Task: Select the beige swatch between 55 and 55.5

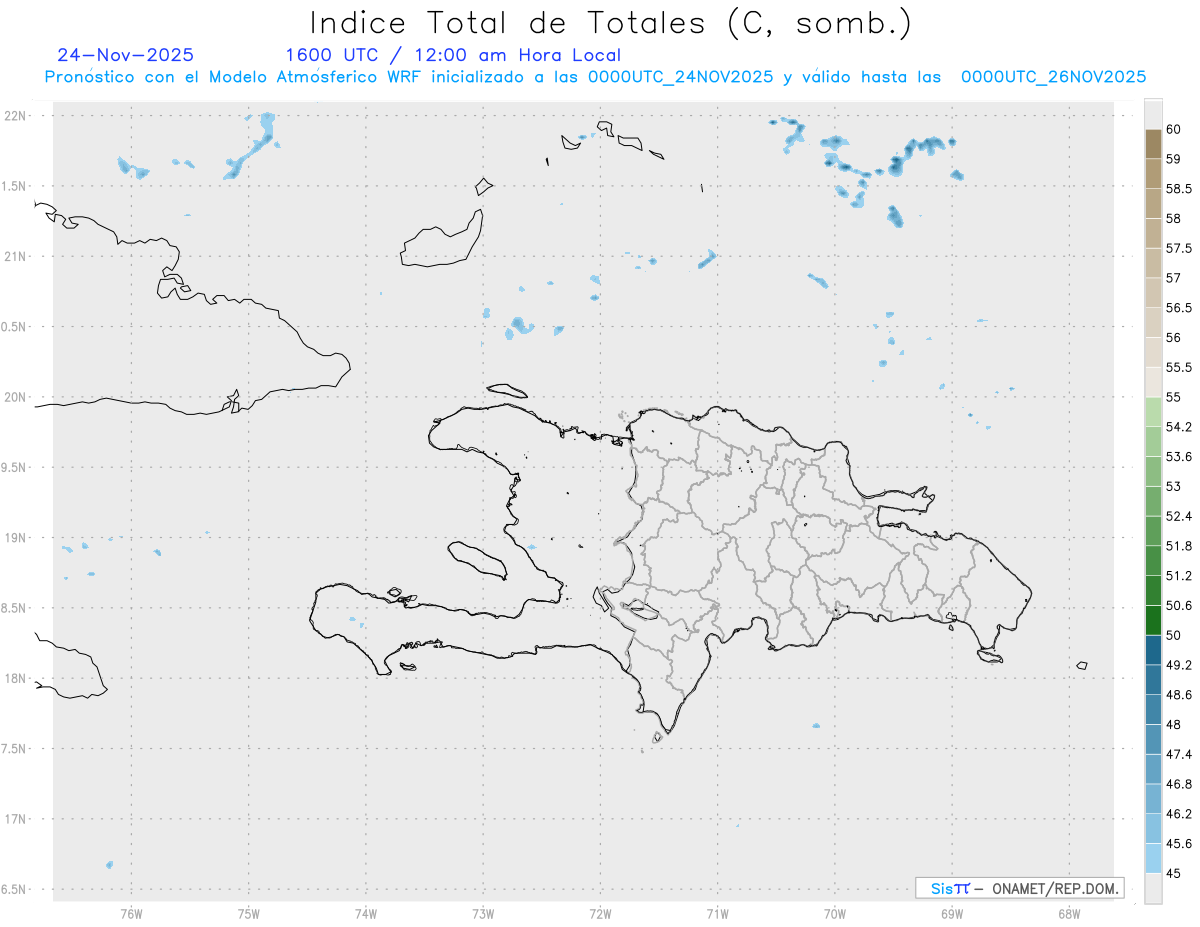Action: pos(1153,382)
